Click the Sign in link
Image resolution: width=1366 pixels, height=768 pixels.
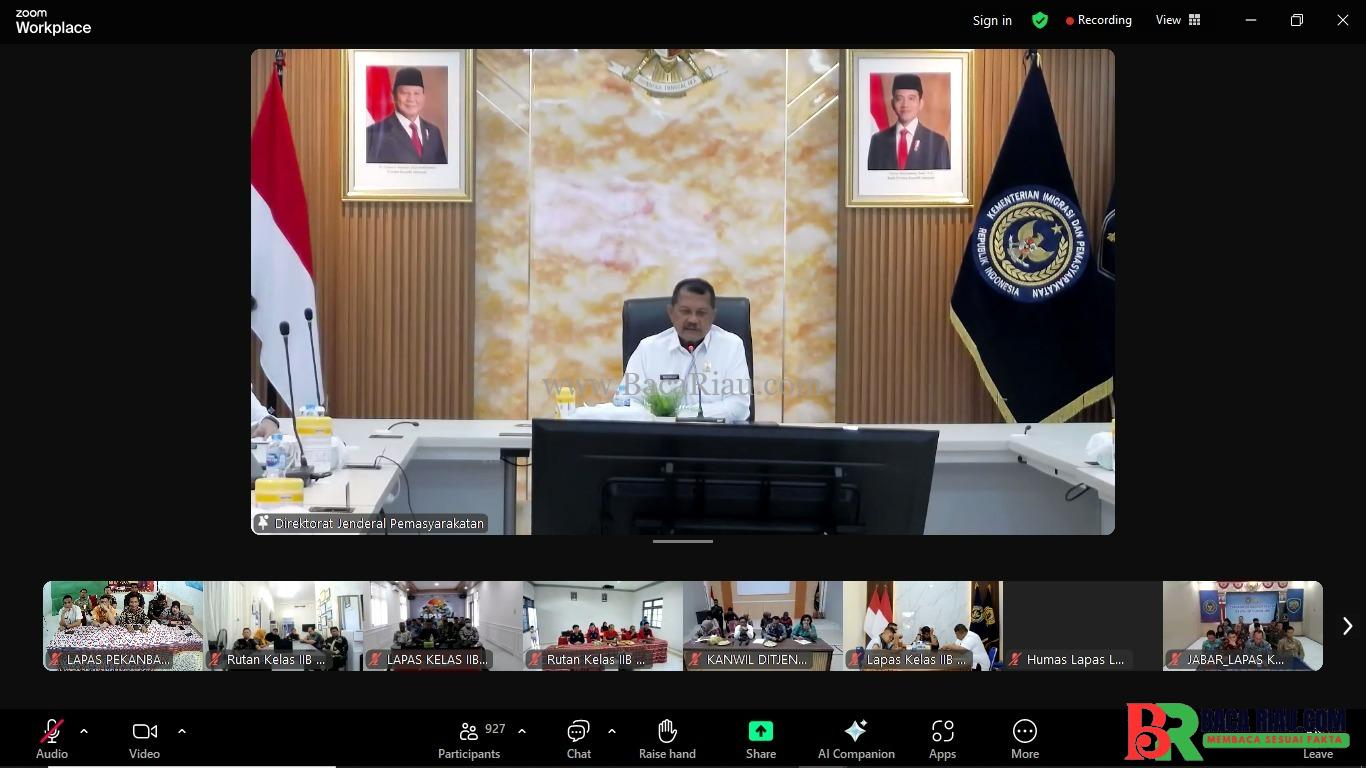(x=992, y=20)
